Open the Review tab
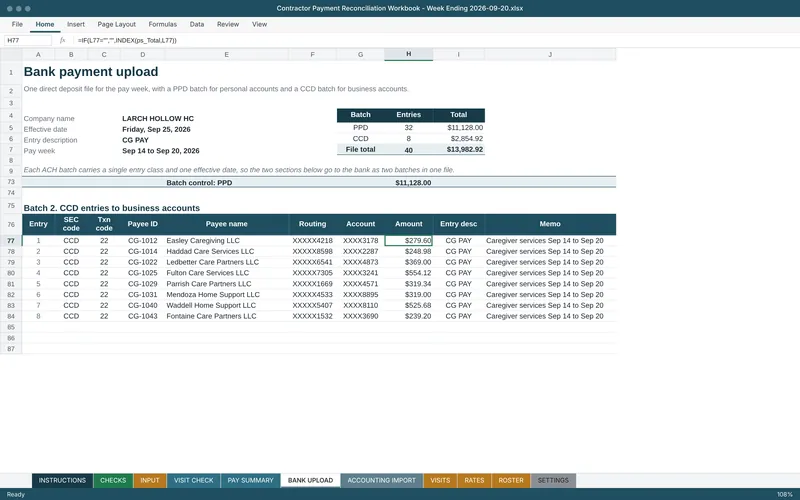 228,24
